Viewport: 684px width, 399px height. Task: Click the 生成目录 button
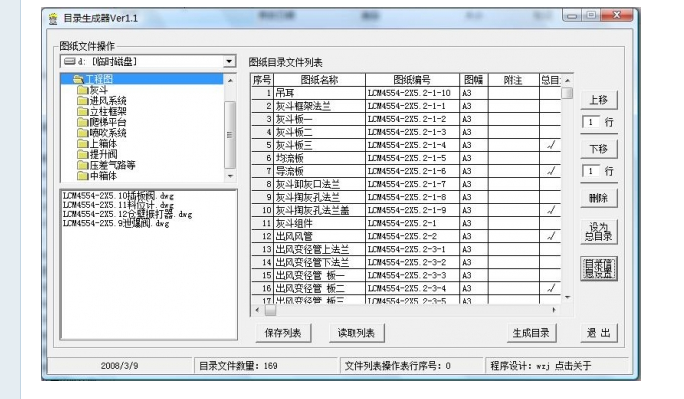click(531, 333)
